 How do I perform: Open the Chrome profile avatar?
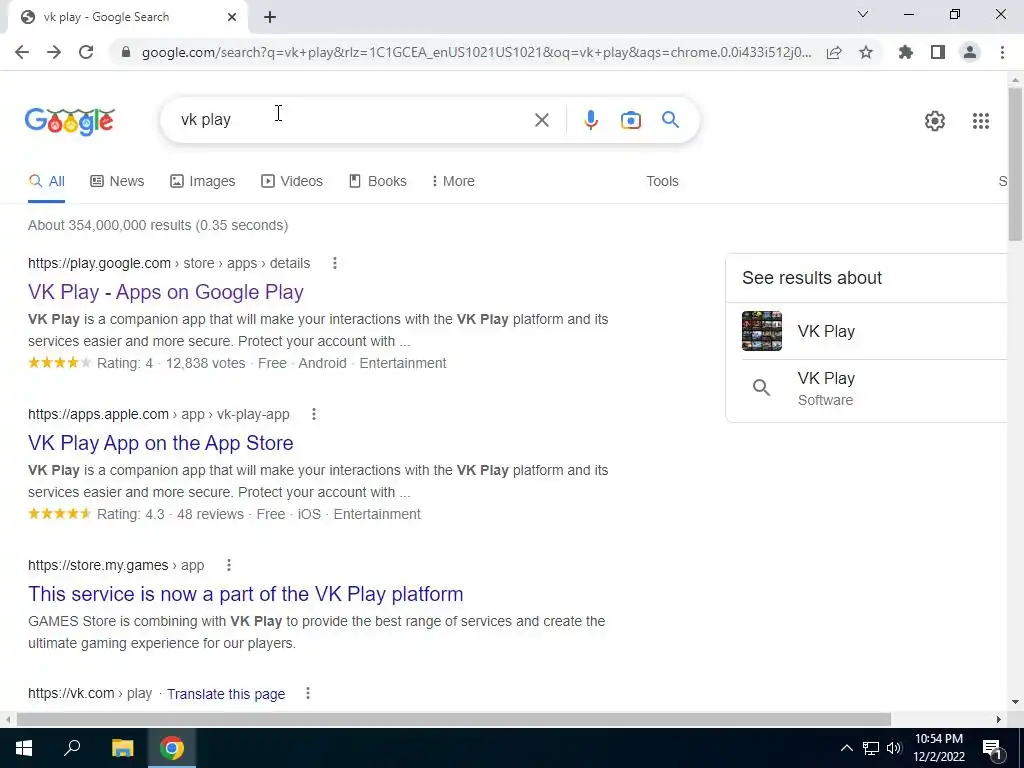[x=970, y=52]
